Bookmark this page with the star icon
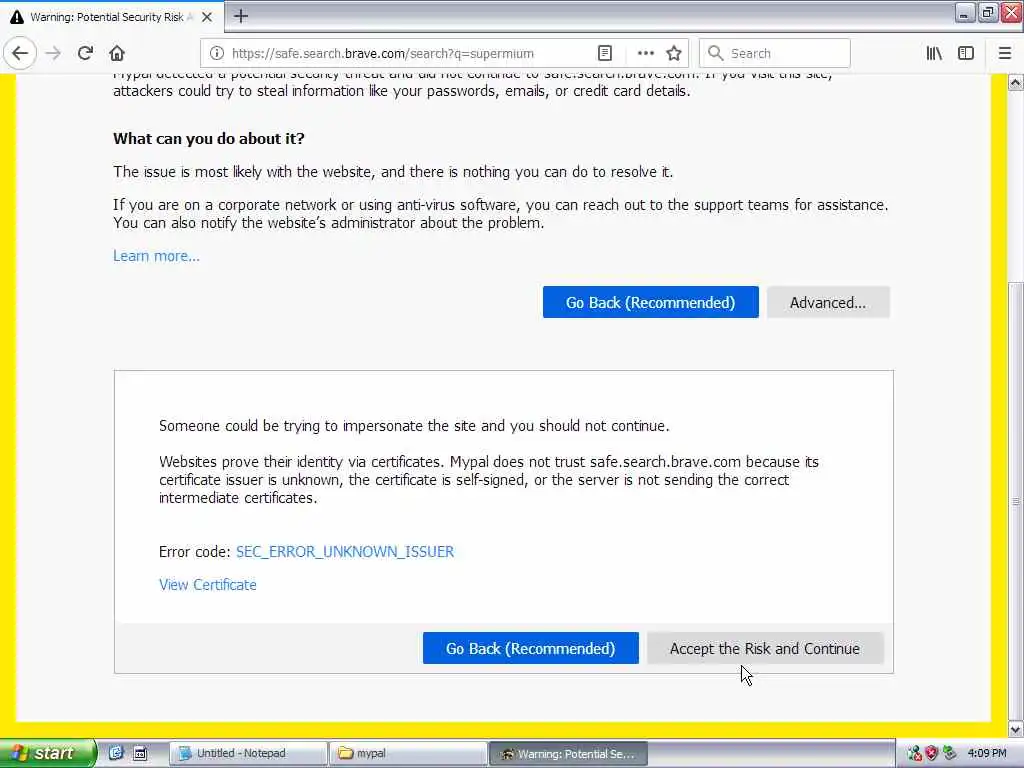This screenshot has height=768, width=1024. pyautogui.click(x=674, y=53)
